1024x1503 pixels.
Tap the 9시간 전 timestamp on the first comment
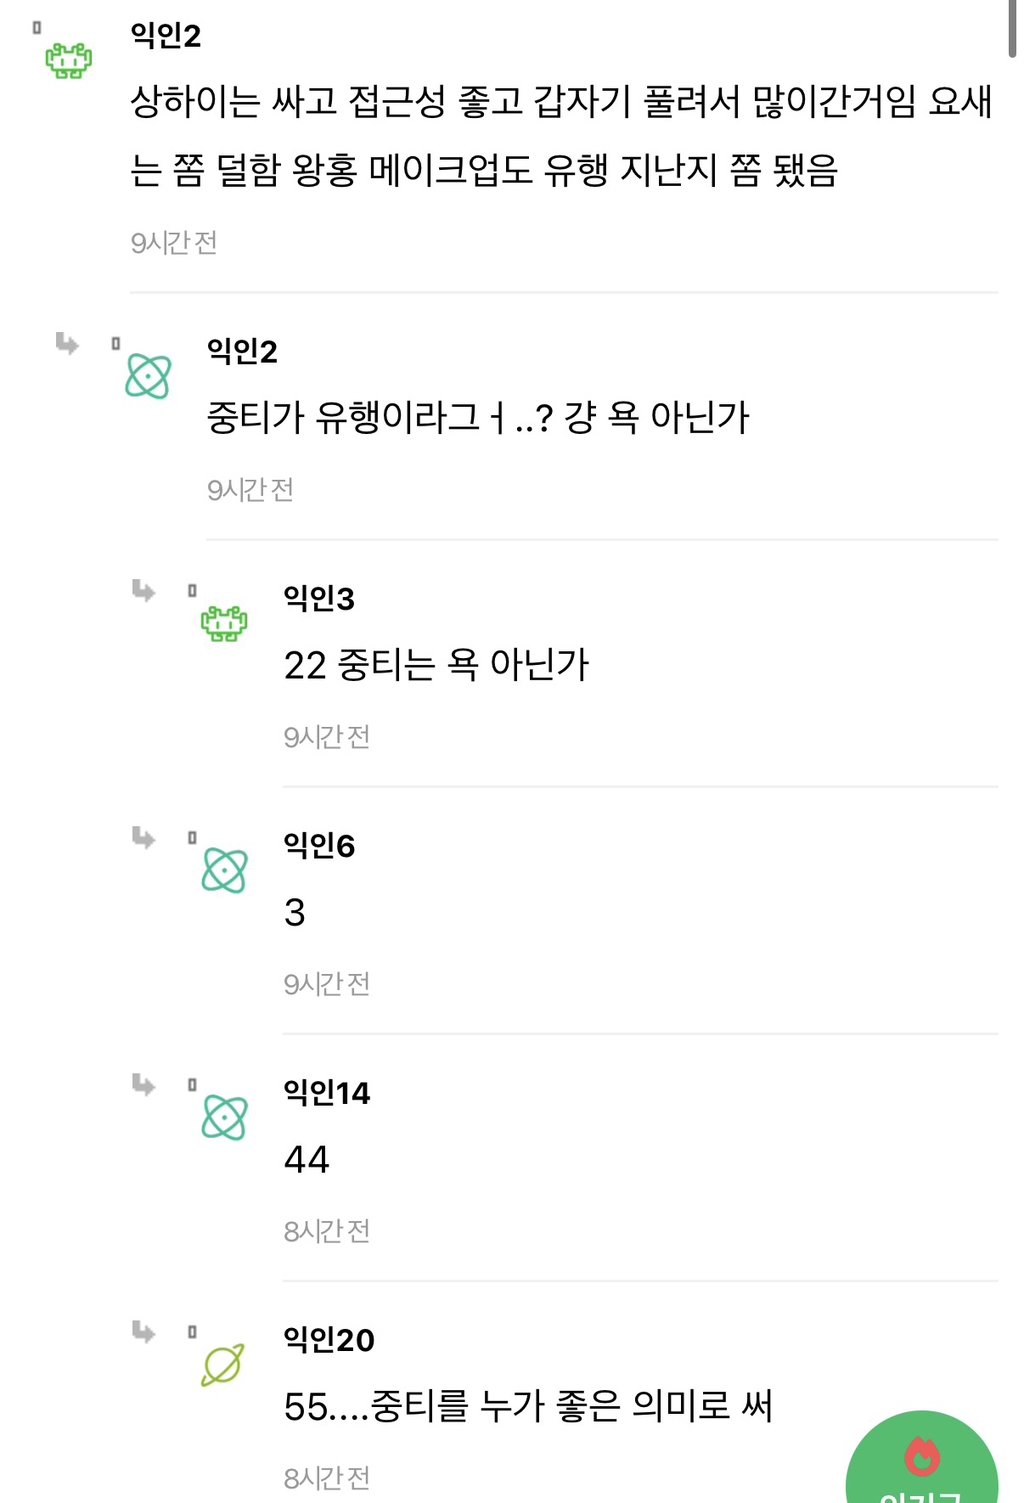click(x=176, y=241)
